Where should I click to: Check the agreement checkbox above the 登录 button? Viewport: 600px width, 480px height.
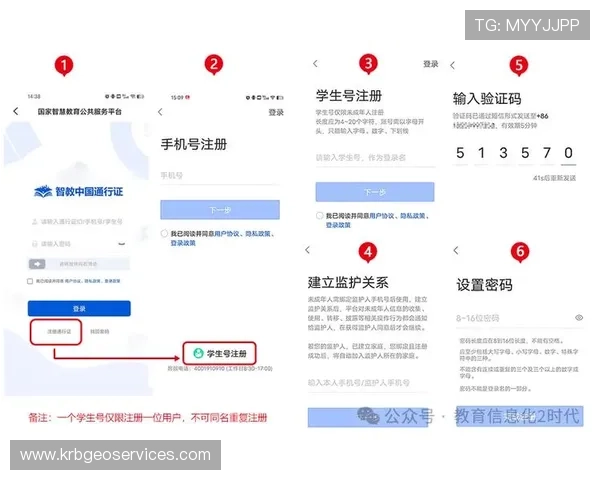click(30, 281)
